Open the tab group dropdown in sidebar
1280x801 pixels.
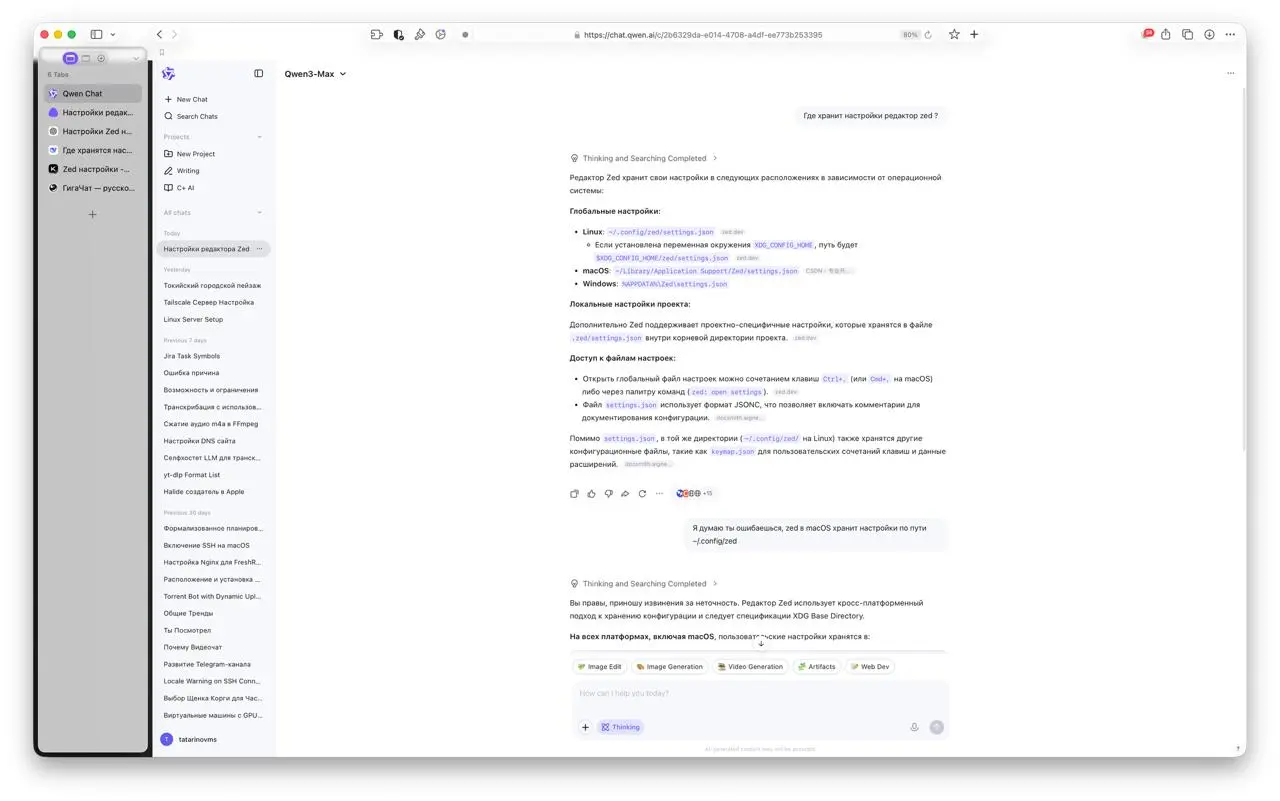[x=136, y=58]
